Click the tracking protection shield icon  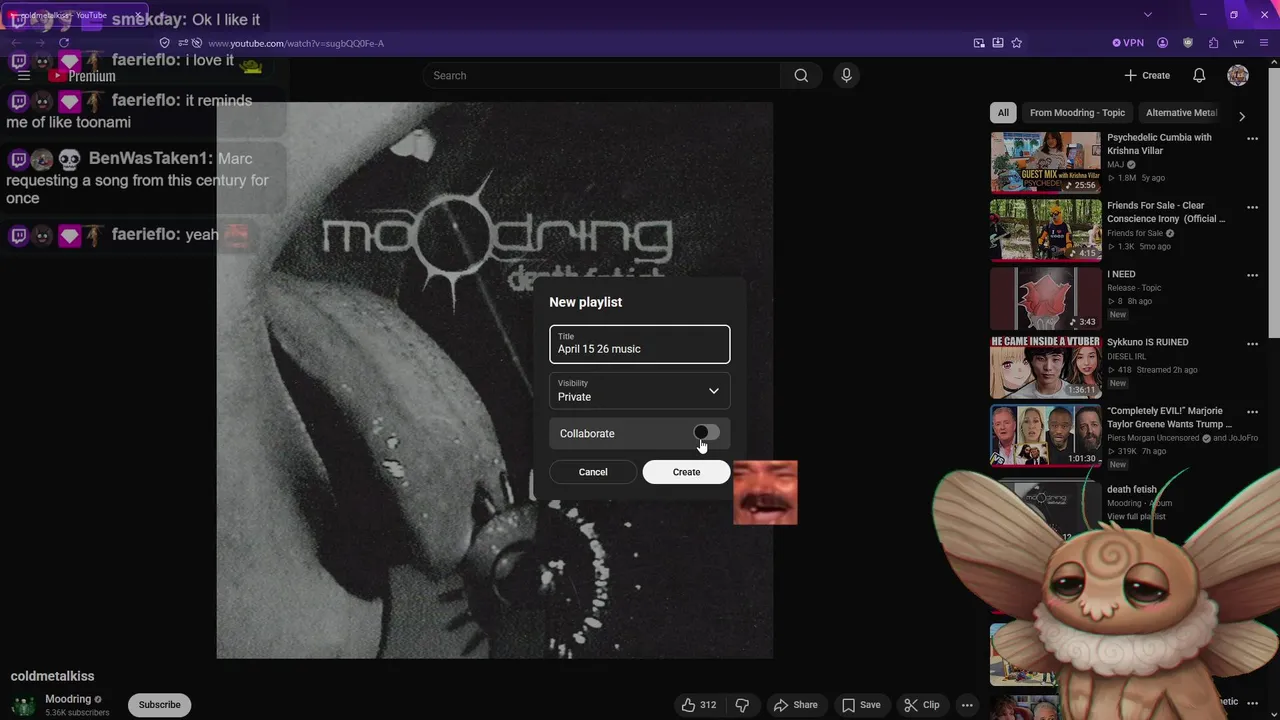tap(165, 43)
